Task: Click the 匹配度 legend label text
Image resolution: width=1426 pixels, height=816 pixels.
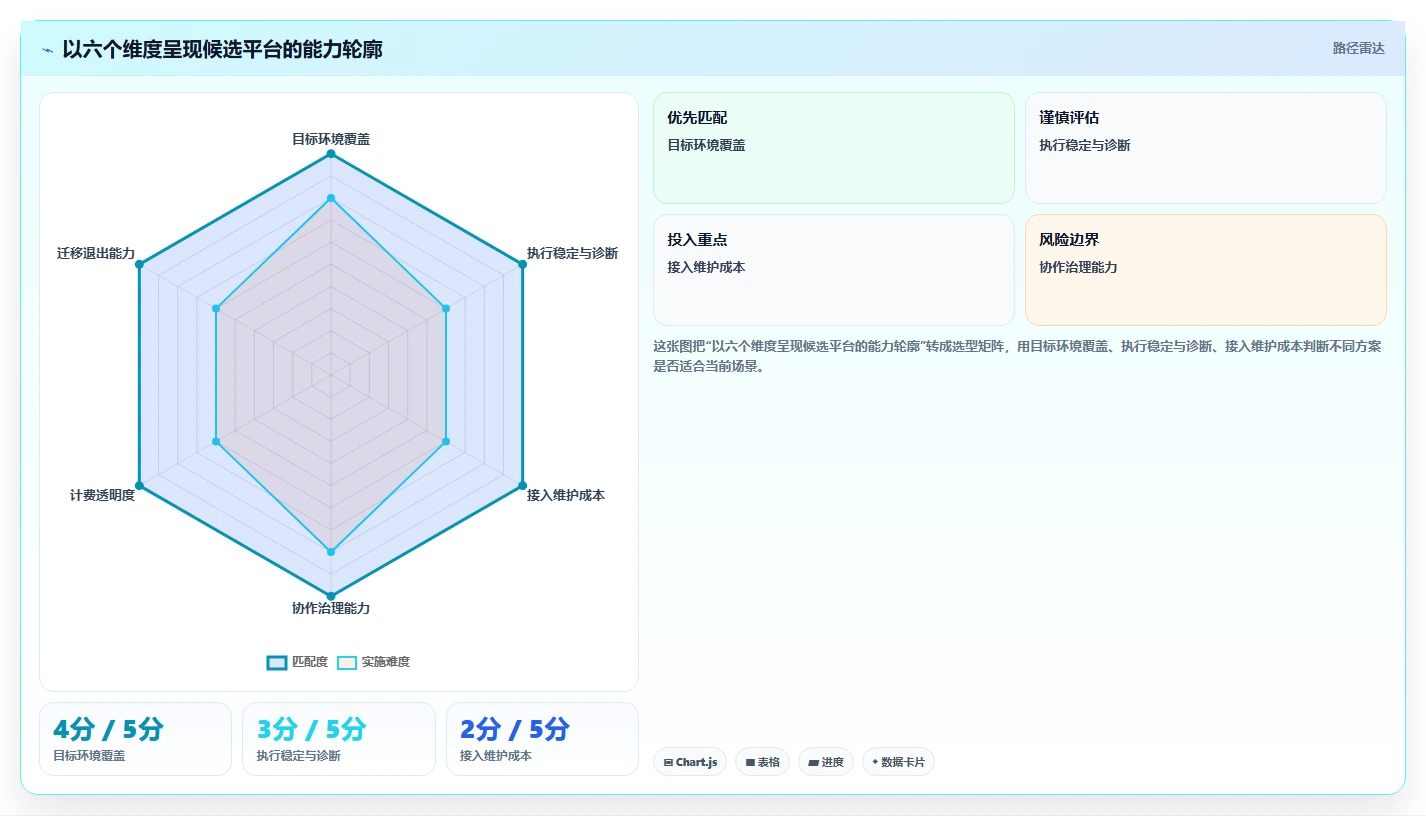Action: (x=310, y=662)
